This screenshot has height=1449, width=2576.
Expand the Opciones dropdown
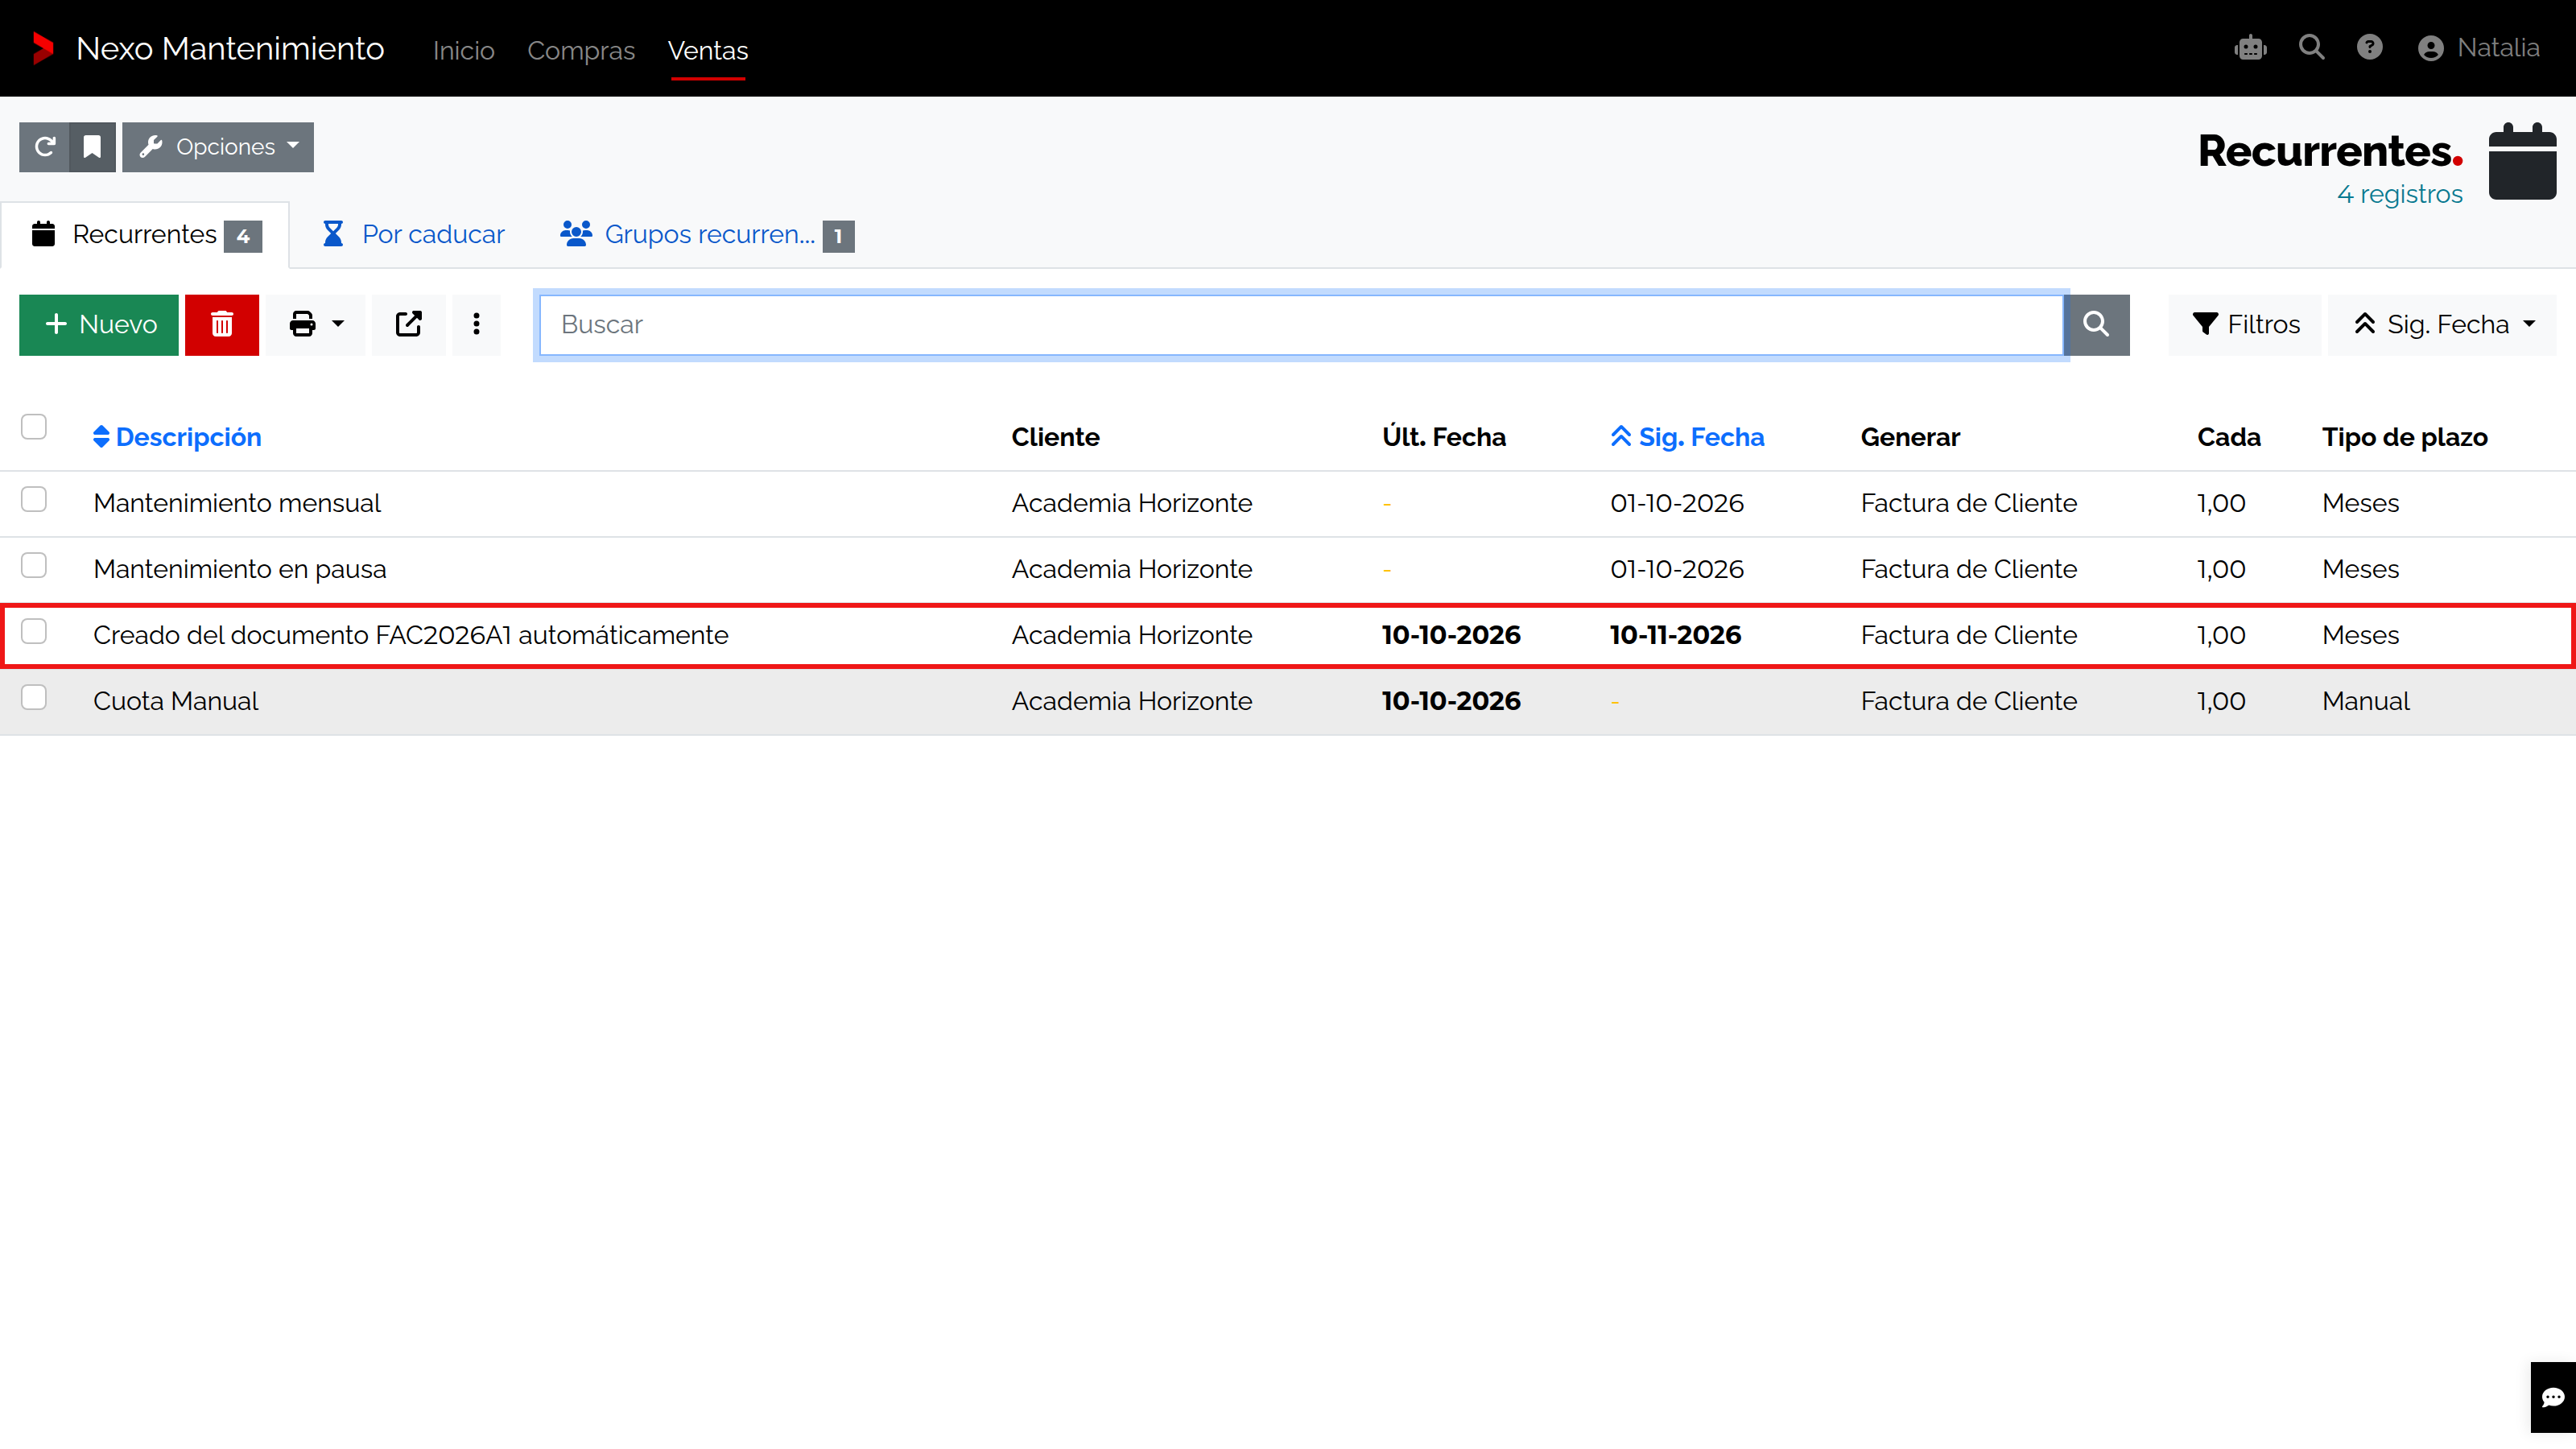pos(218,147)
